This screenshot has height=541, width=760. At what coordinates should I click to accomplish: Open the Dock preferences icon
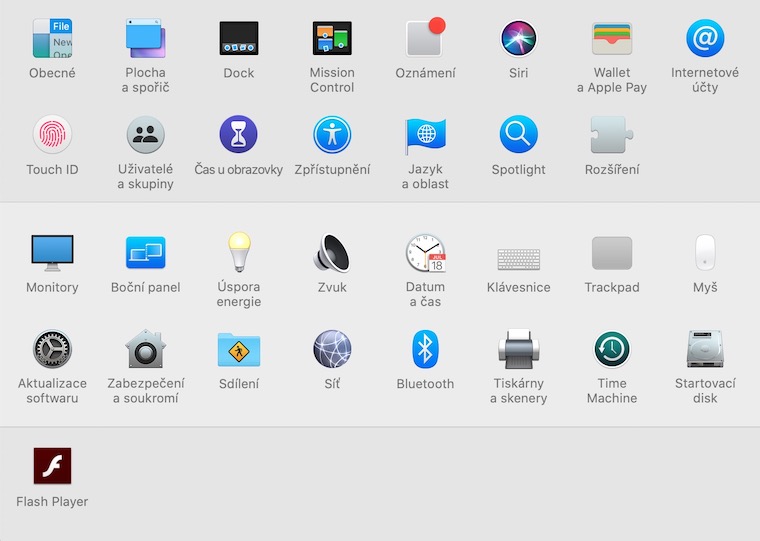coord(238,38)
